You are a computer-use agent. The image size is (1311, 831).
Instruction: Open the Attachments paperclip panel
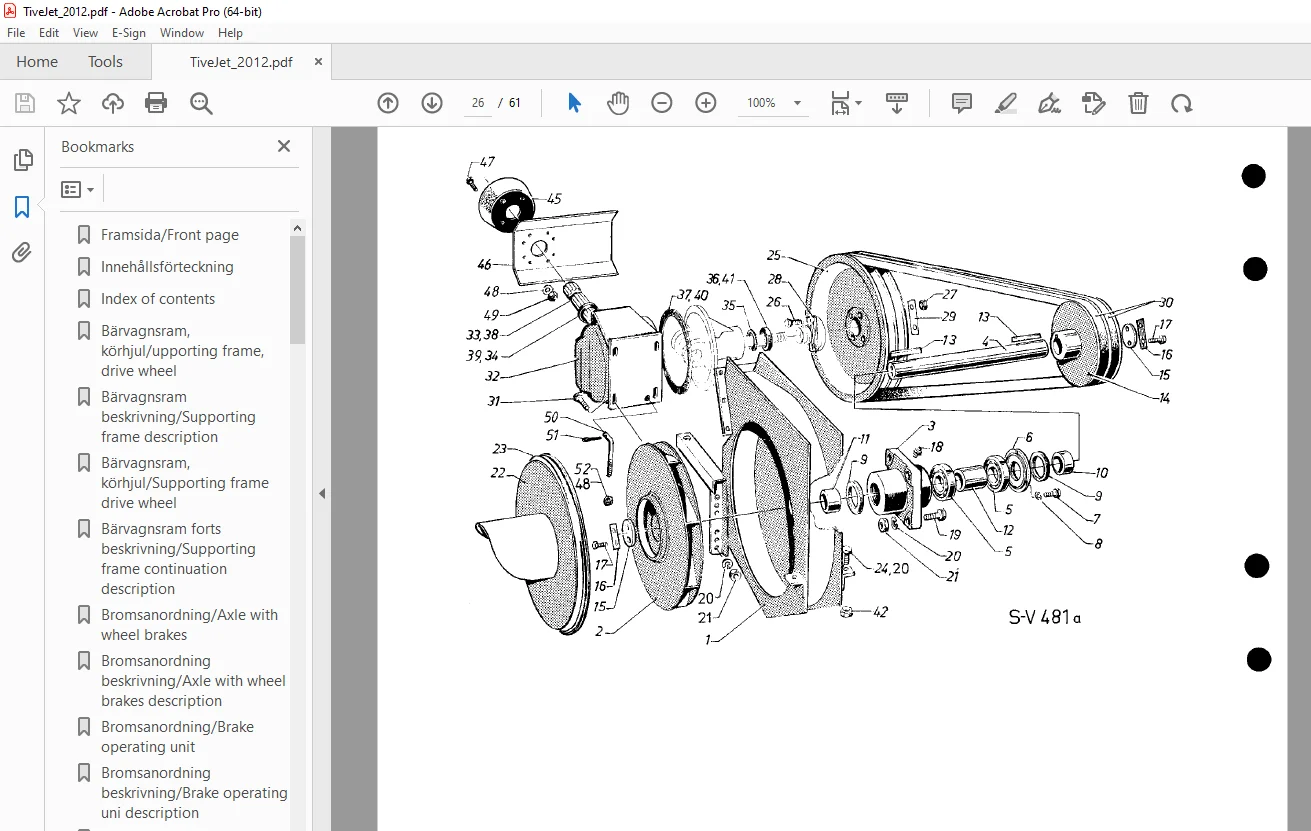pyautogui.click(x=22, y=253)
